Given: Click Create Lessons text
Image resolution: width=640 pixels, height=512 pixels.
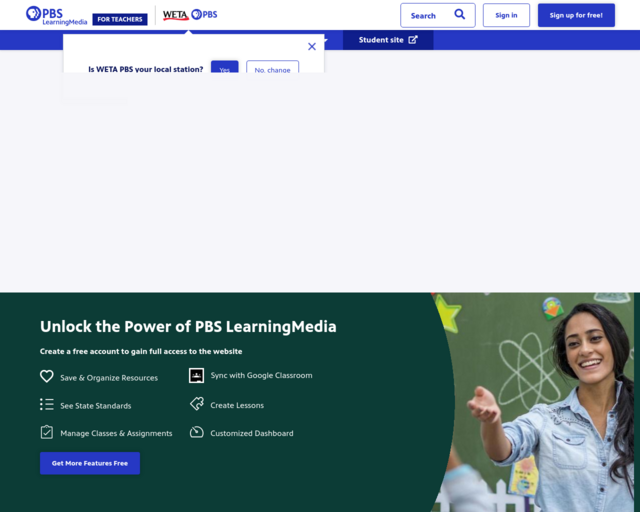Looking at the screenshot, I should [237, 405].
